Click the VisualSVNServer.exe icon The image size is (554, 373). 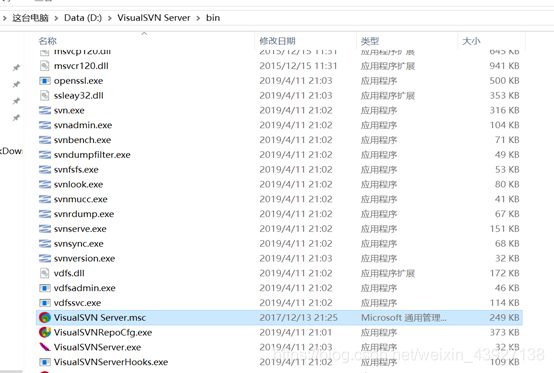click(45, 347)
